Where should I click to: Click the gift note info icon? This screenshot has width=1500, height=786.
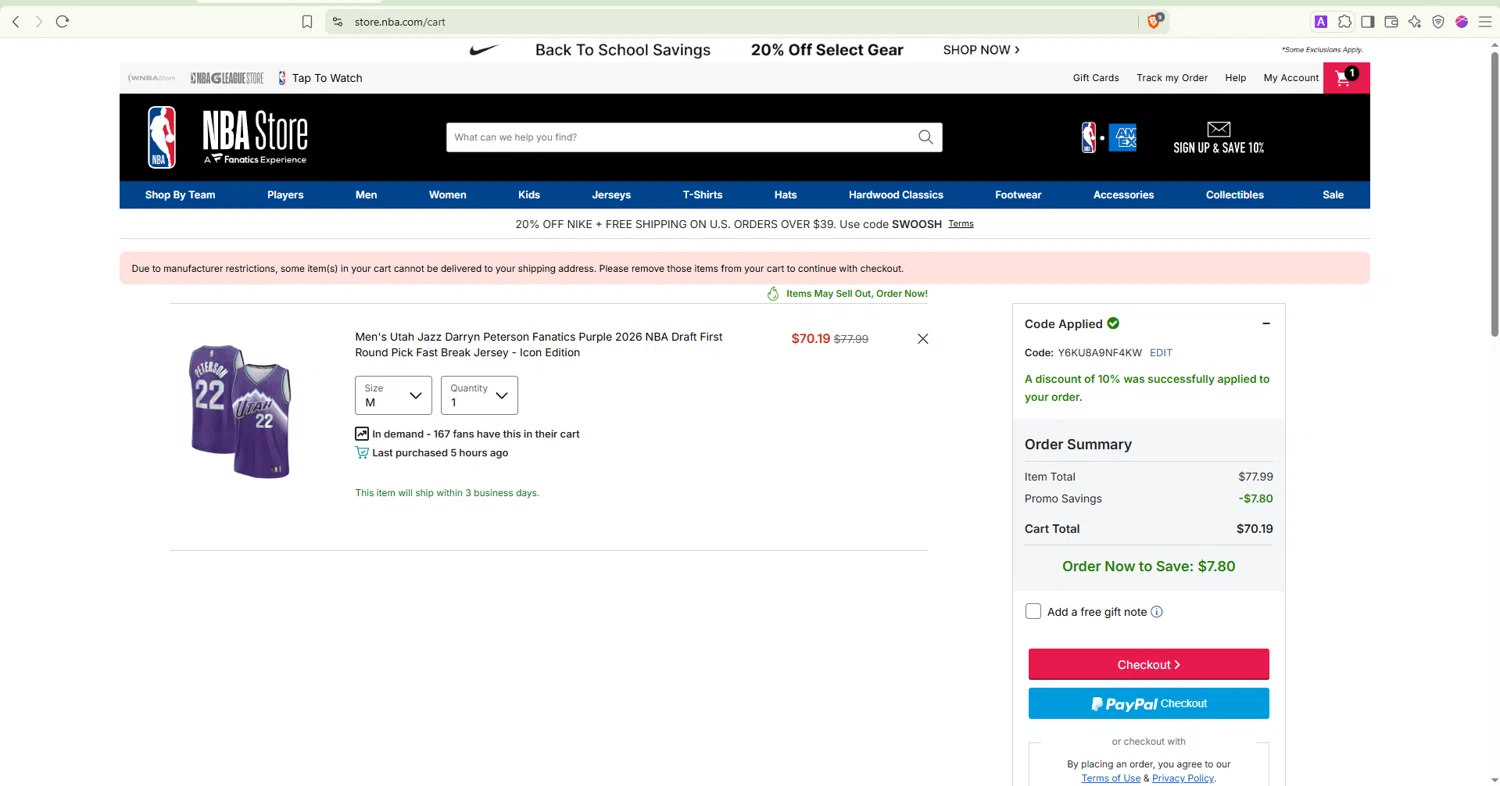point(1157,612)
